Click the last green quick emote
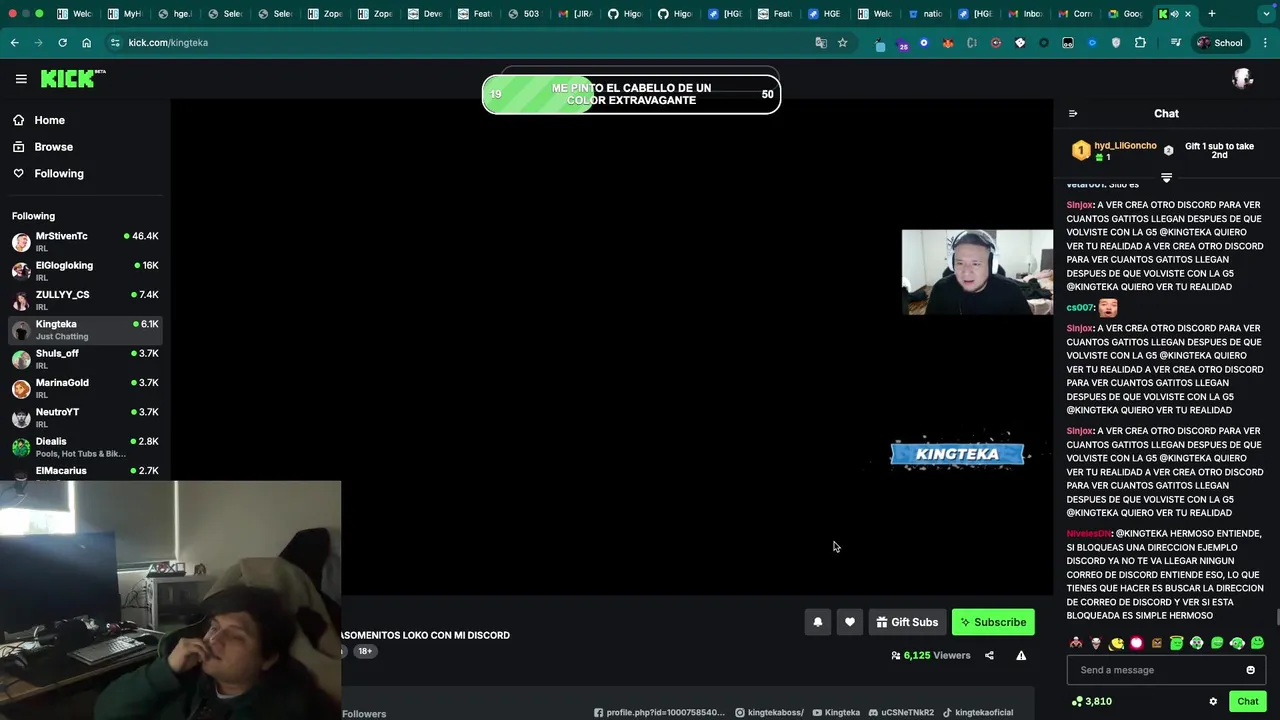Screen dimensions: 1280x720 click(1257, 643)
